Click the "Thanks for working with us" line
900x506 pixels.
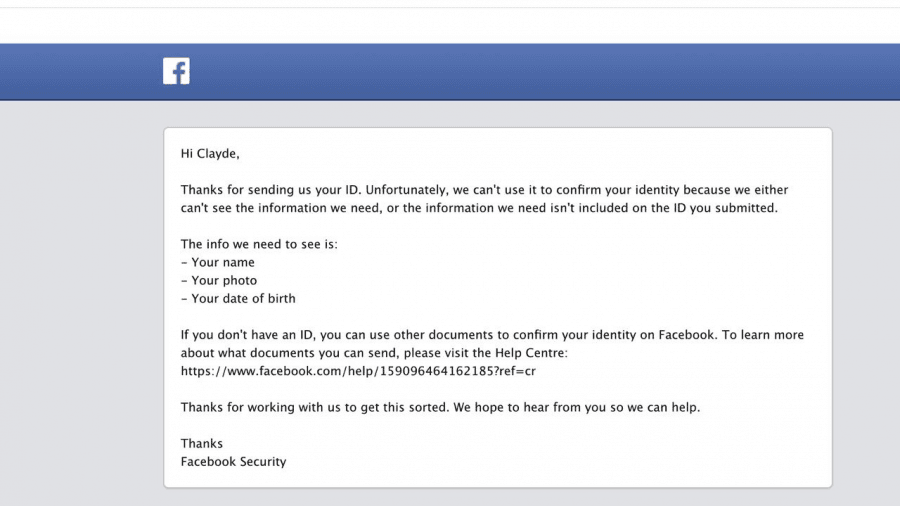click(440, 407)
